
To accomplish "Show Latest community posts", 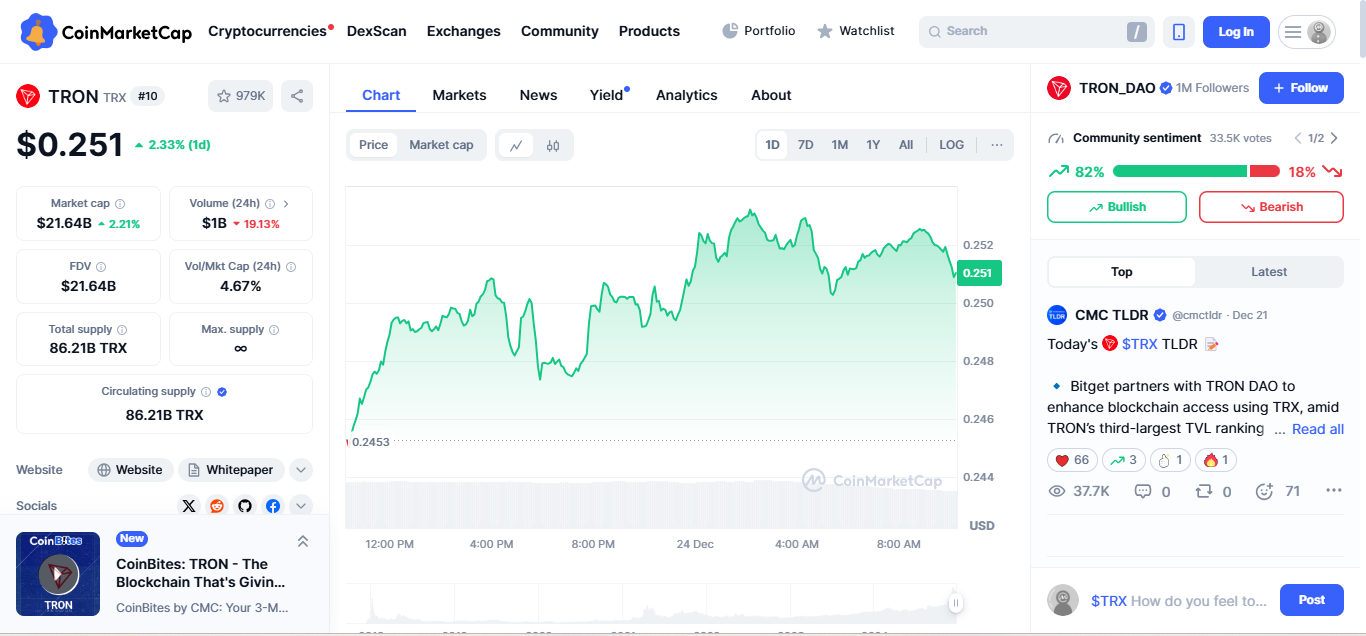I will point(1269,272).
